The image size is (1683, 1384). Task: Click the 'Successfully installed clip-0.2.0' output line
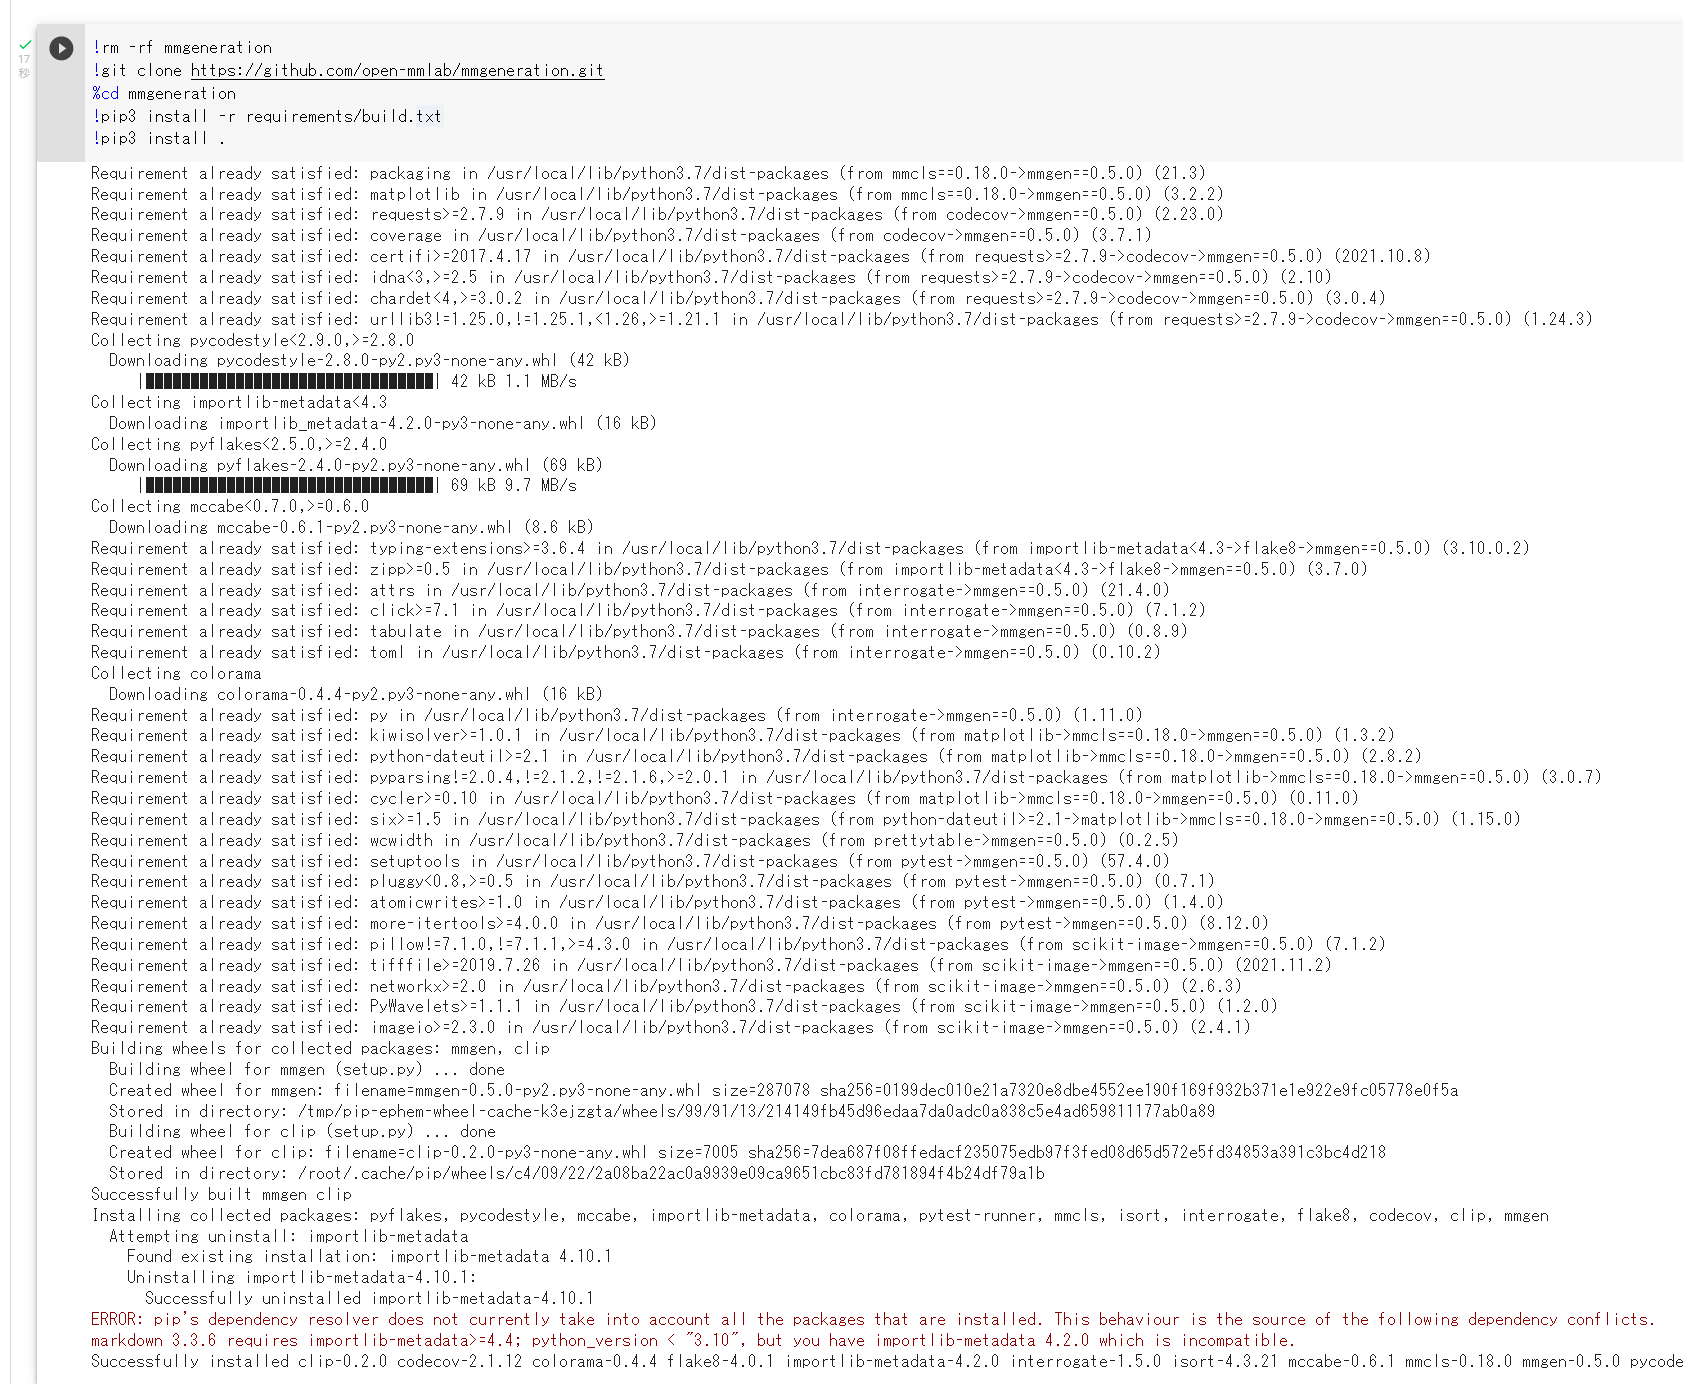886,1361
